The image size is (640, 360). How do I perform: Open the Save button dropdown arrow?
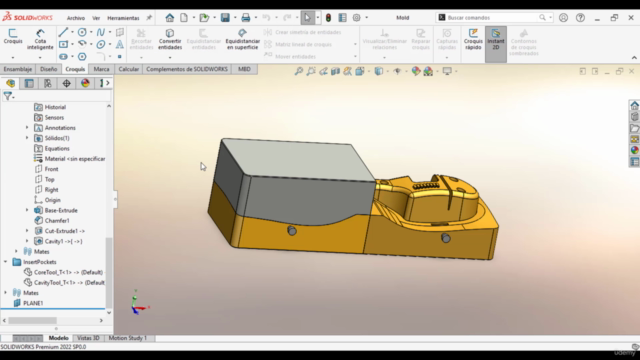click(235, 18)
